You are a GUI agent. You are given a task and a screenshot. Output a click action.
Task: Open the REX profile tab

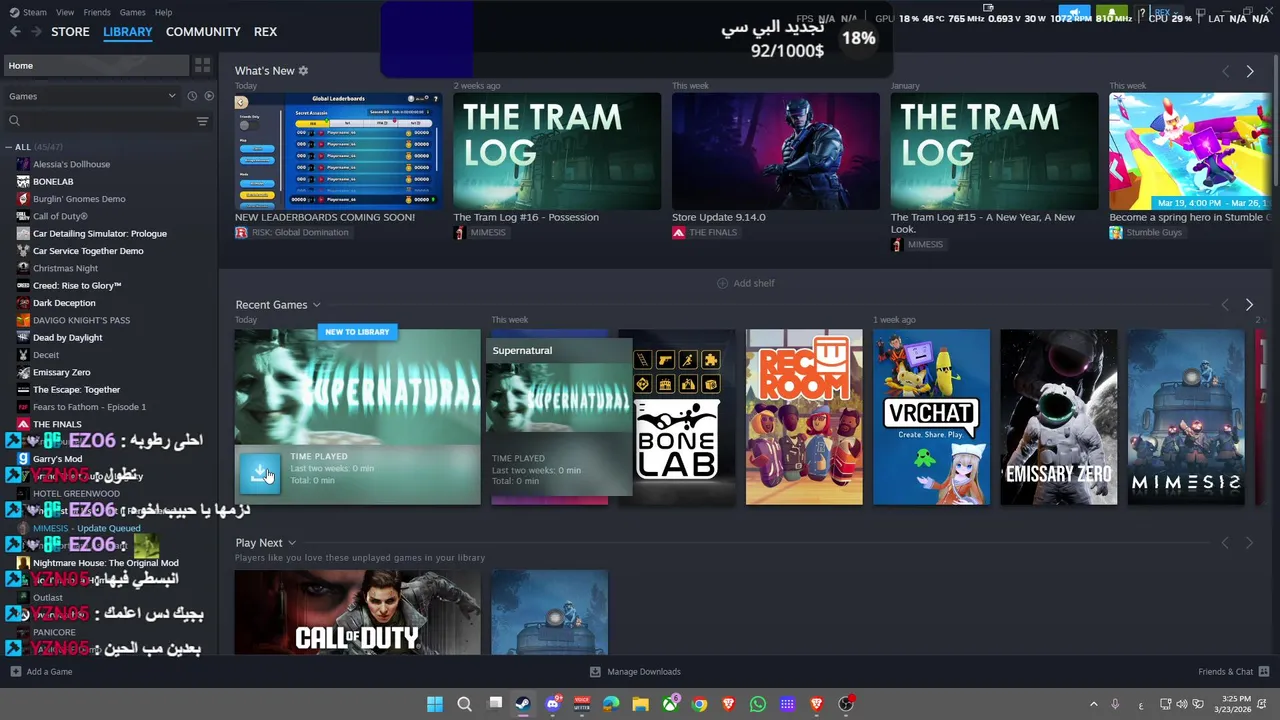tap(265, 32)
